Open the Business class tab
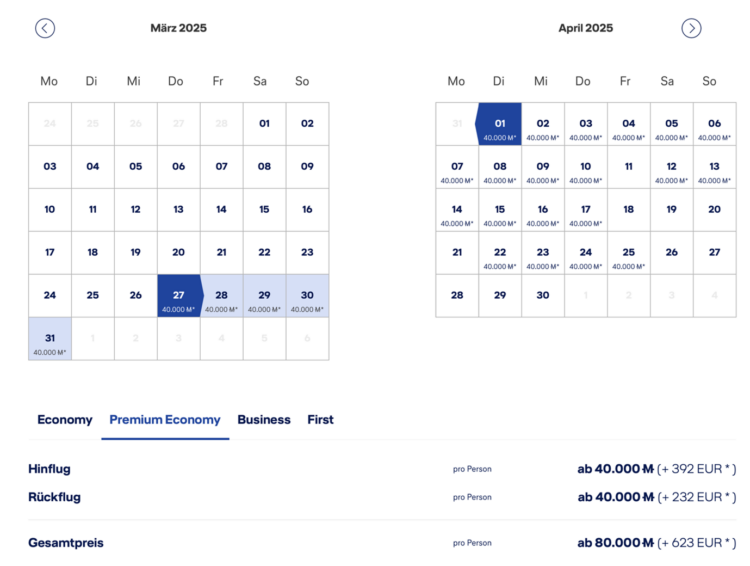750x566 pixels. tap(264, 420)
